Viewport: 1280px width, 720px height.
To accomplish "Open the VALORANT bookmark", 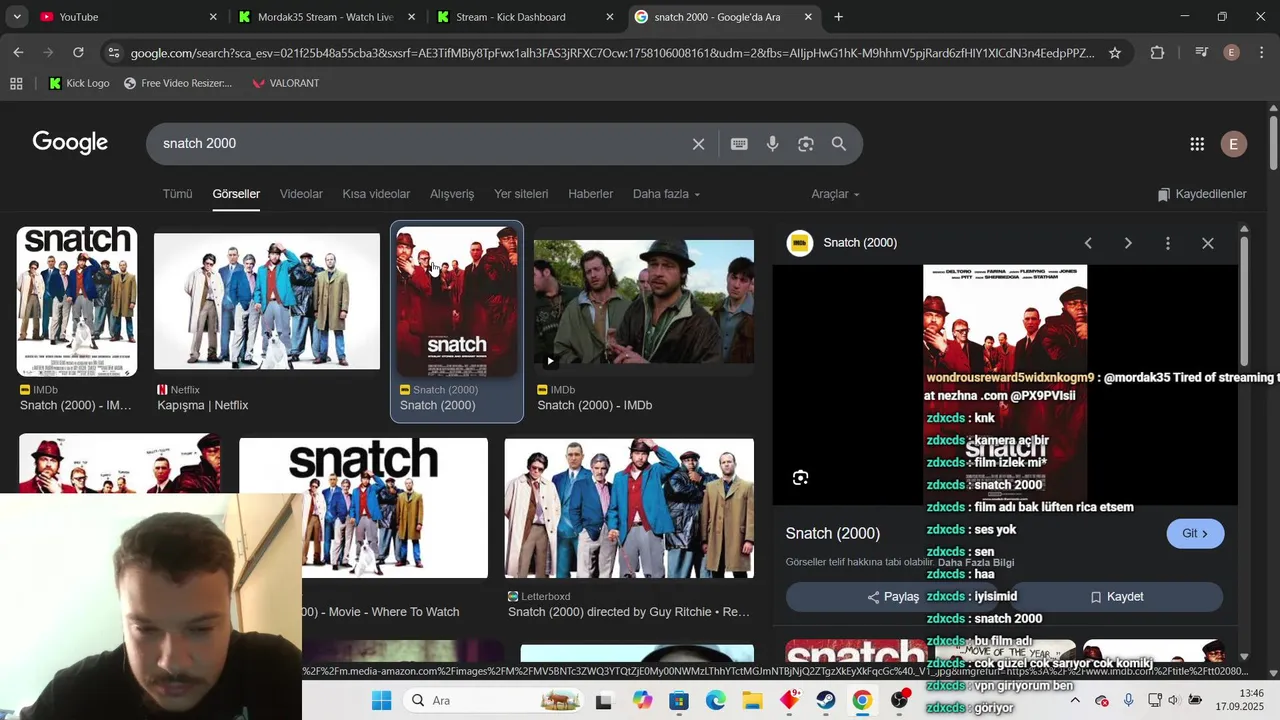I will point(286,83).
